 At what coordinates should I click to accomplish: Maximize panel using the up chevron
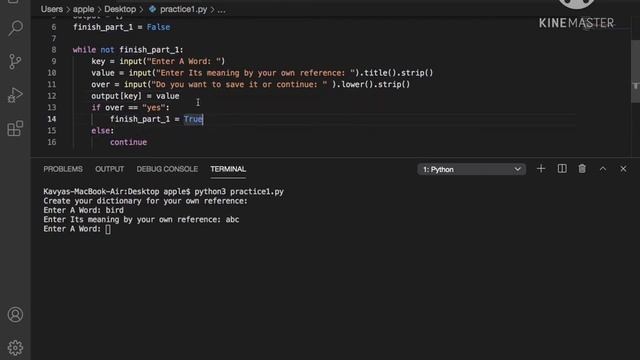click(603, 169)
